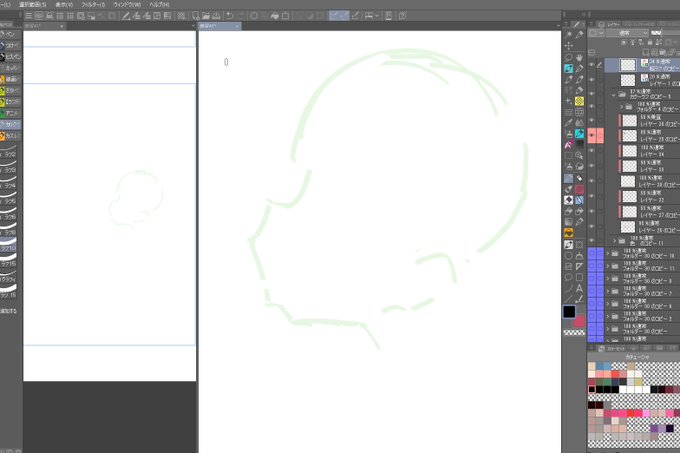Viewport: 680px width, 453px height.
Task: Open the ウィンドウ(W) menu
Action: coord(127,4)
